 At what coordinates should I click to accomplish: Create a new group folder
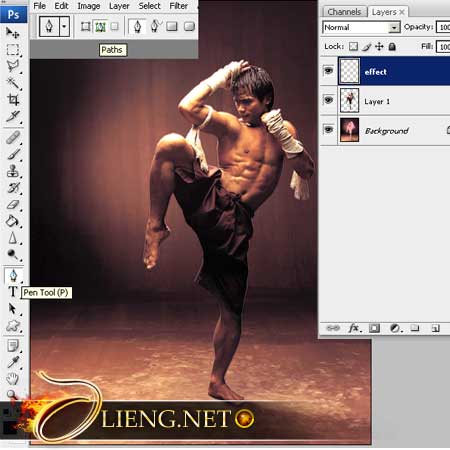[415, 328]
